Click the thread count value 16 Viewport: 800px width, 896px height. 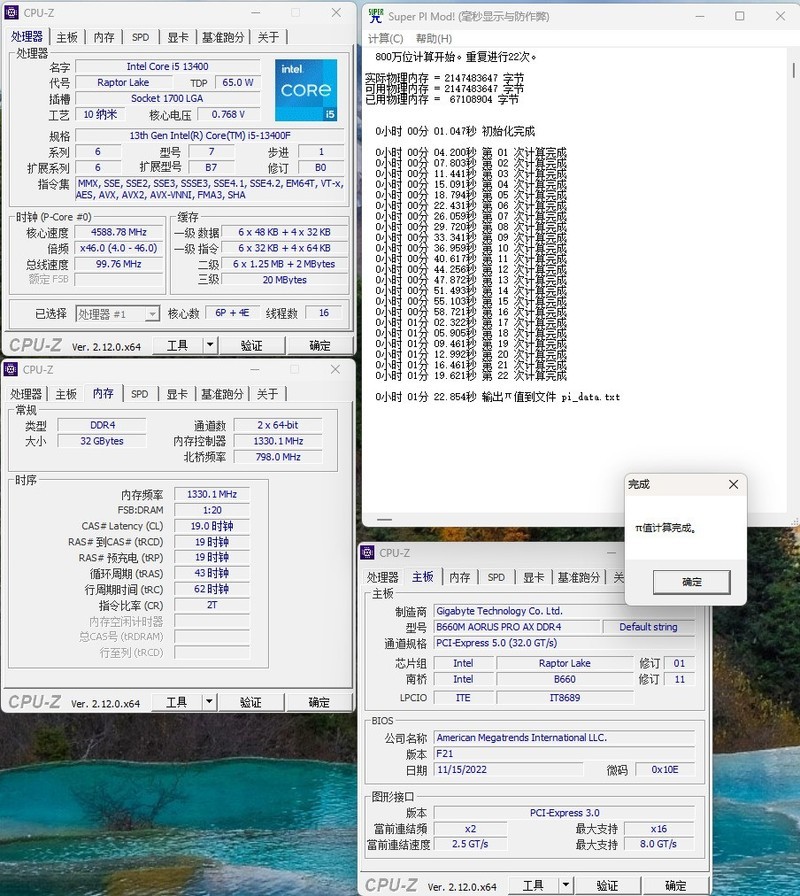point(324,313)
